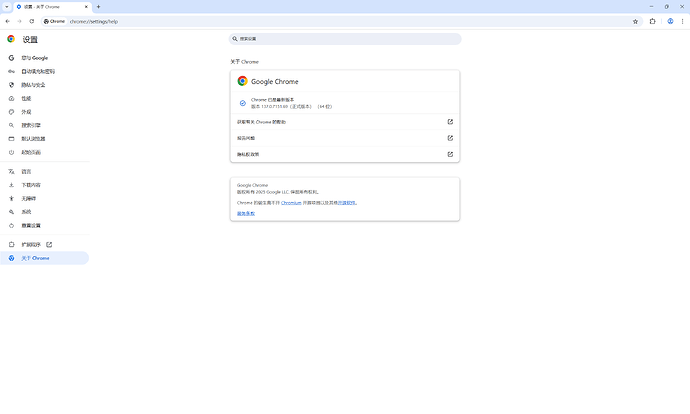Open 搜索引擎 settings in the sidebar
Viewport: 690px width, 414px height.
point(44,125)
